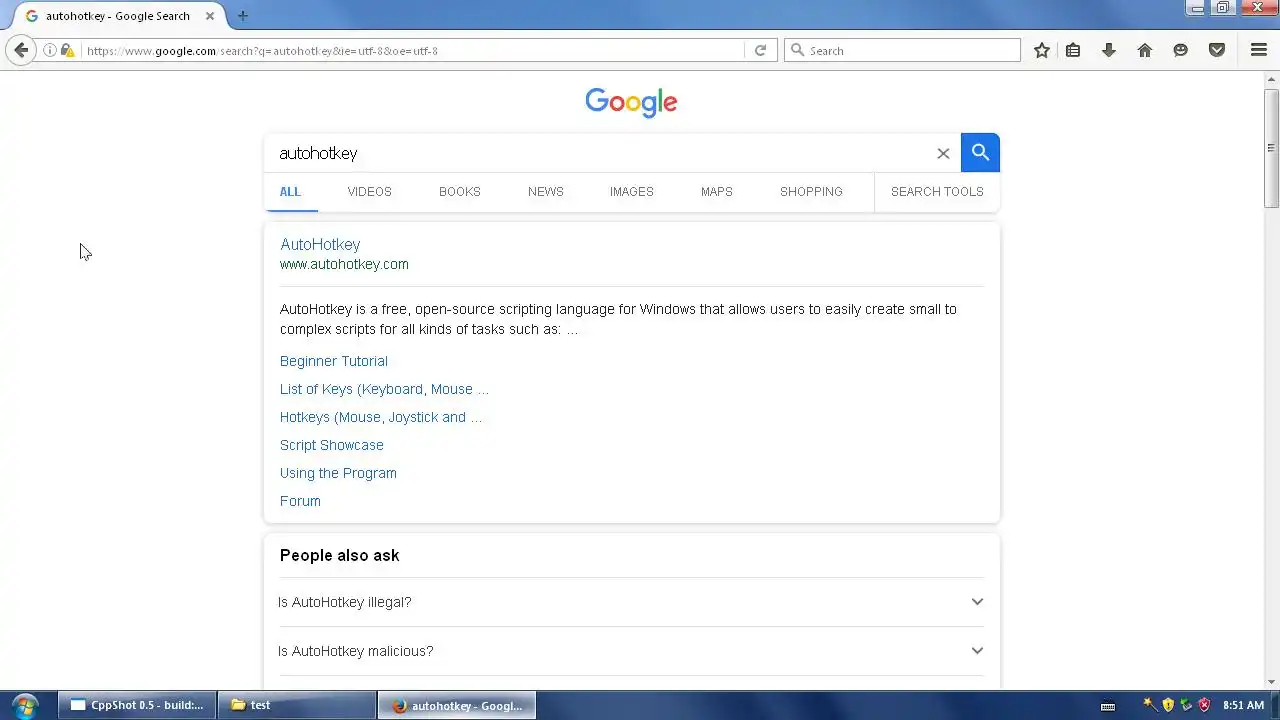
Task: Click the 8:51 AM taskbar clock
Action: click(x=1243, y=705)
